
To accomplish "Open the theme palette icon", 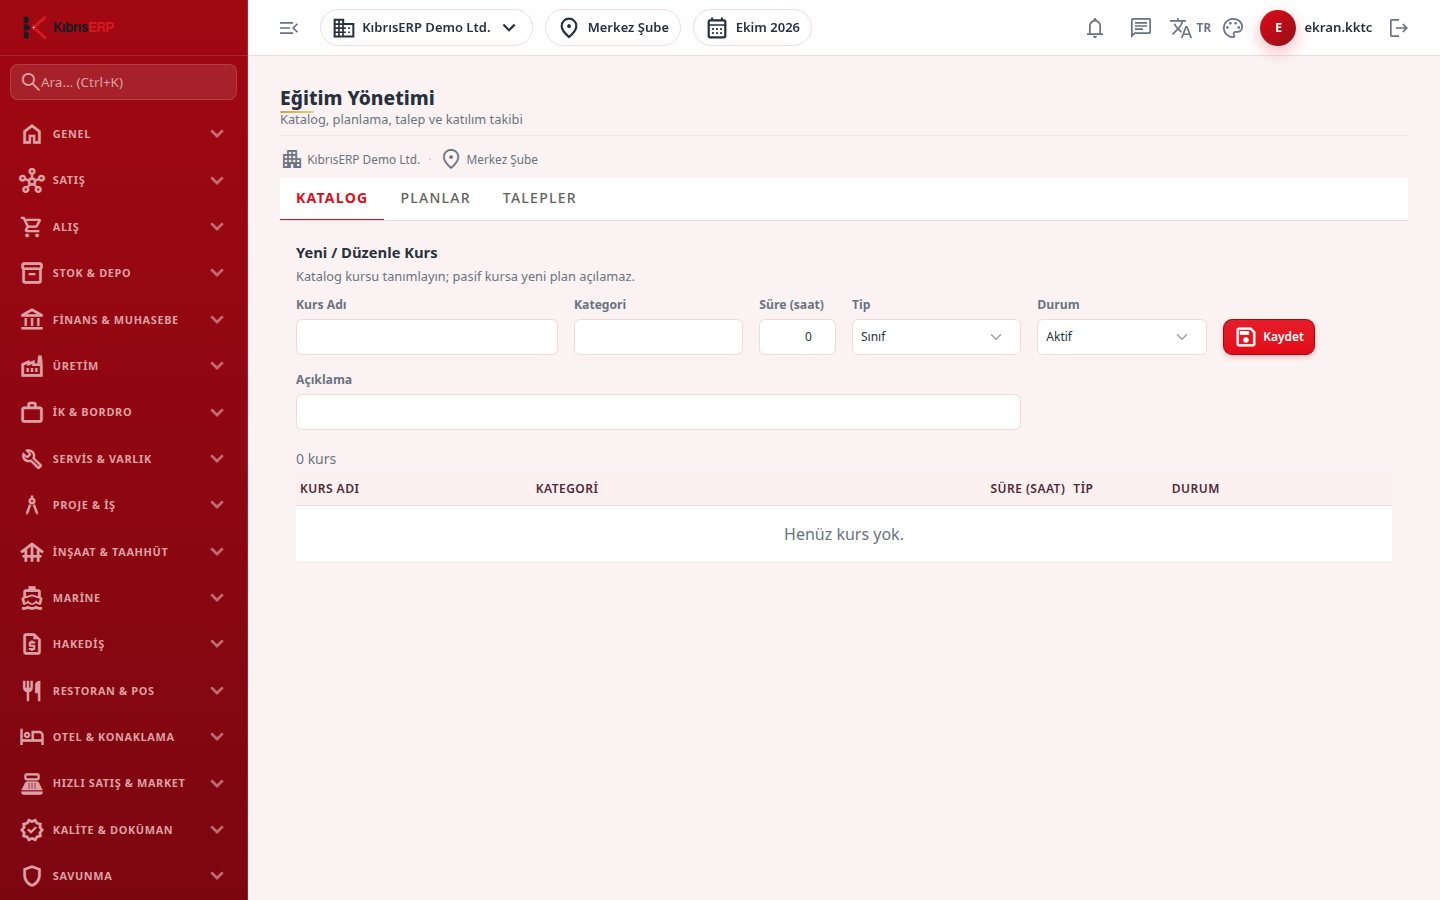I will point(1233,28).
